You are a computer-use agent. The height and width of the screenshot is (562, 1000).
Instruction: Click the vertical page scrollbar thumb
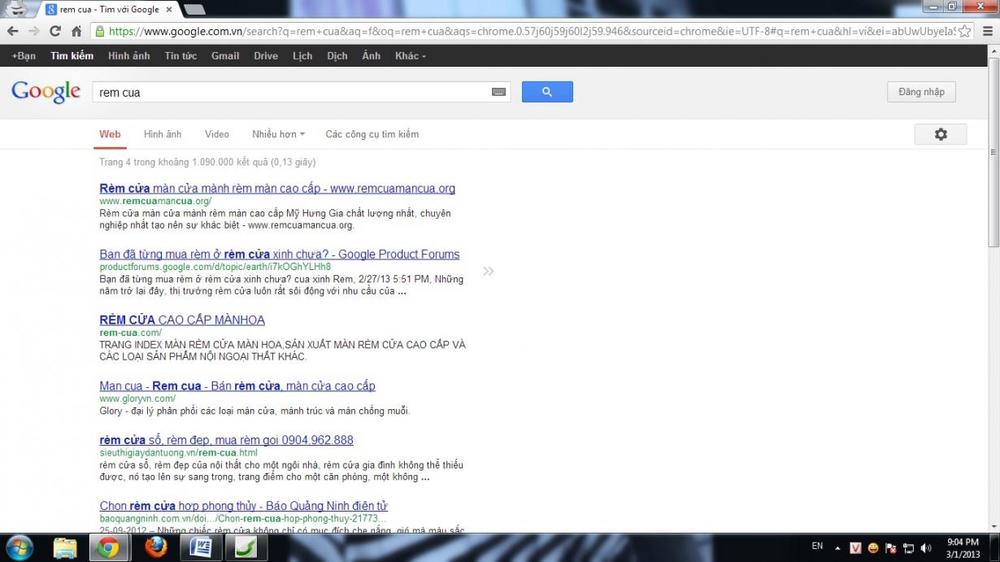(x=994, y=154)
